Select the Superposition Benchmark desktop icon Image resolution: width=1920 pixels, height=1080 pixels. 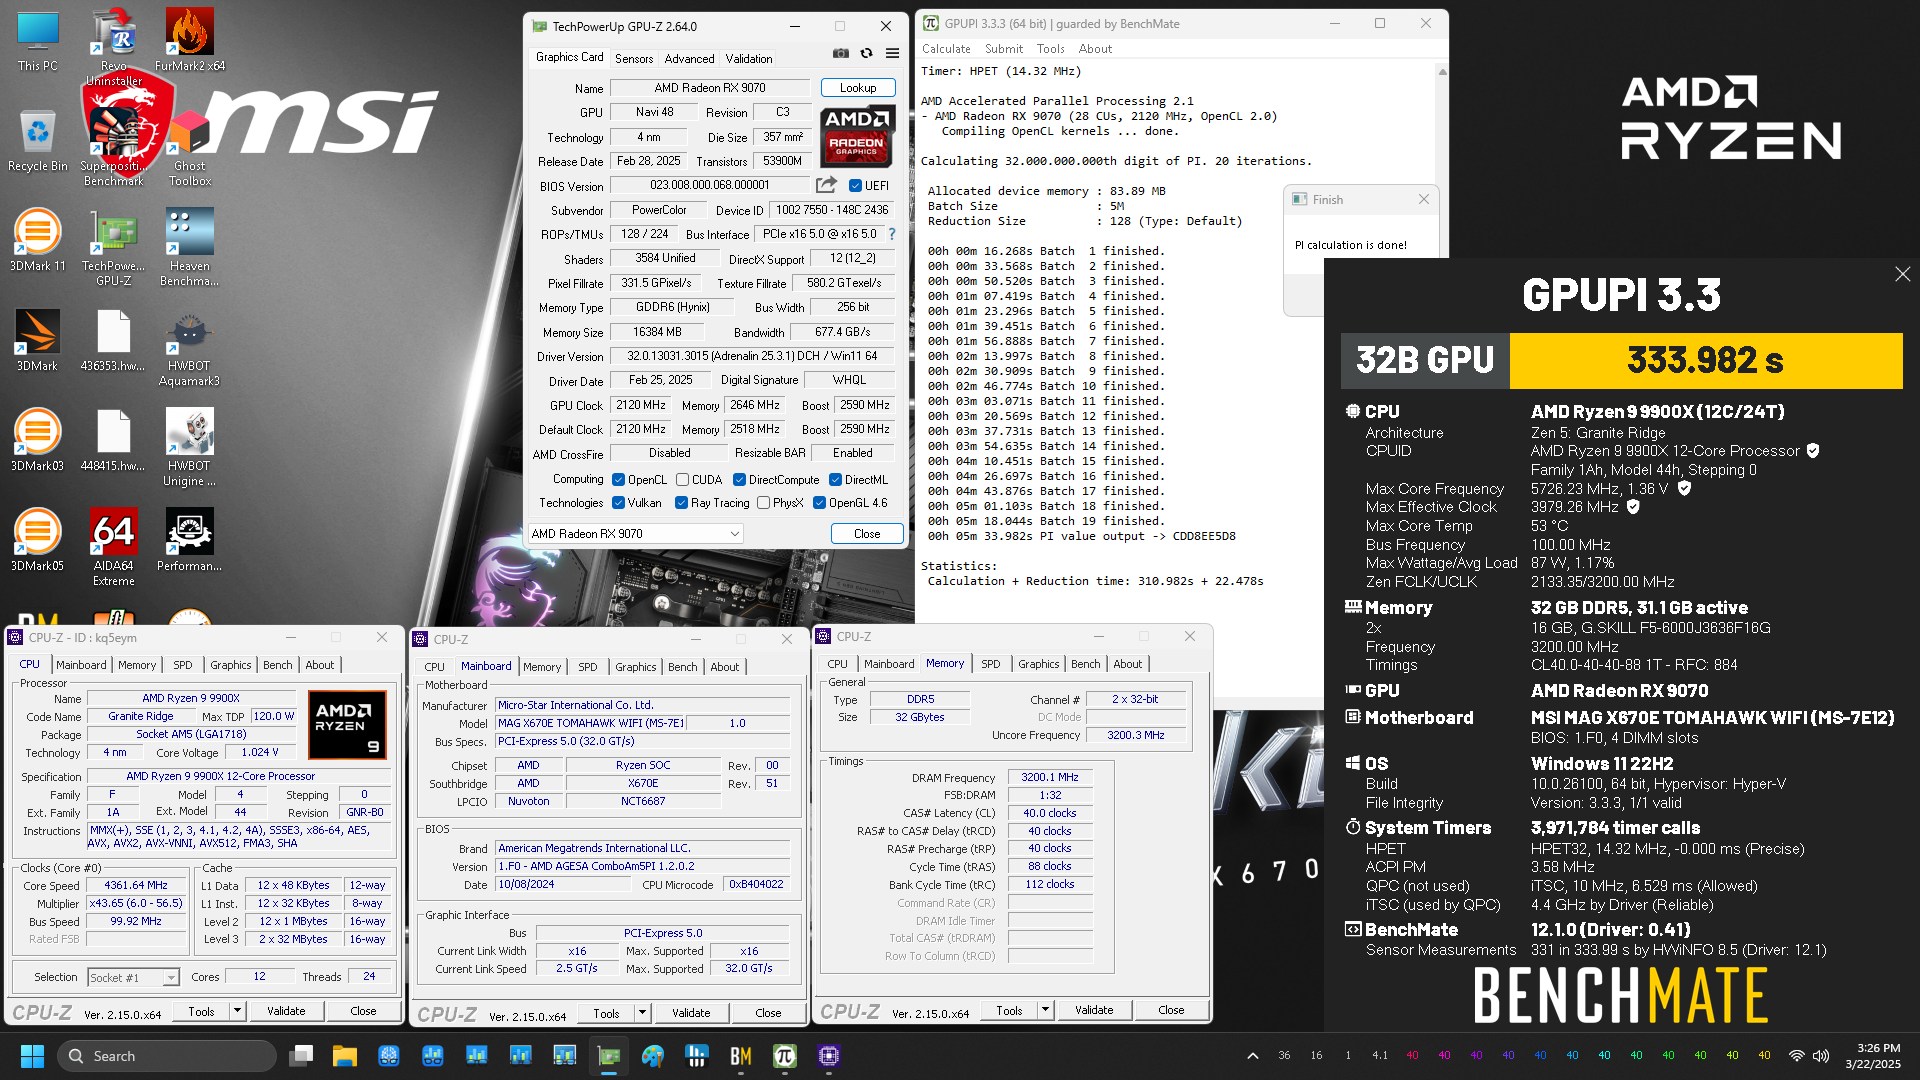tap(114, 148)
